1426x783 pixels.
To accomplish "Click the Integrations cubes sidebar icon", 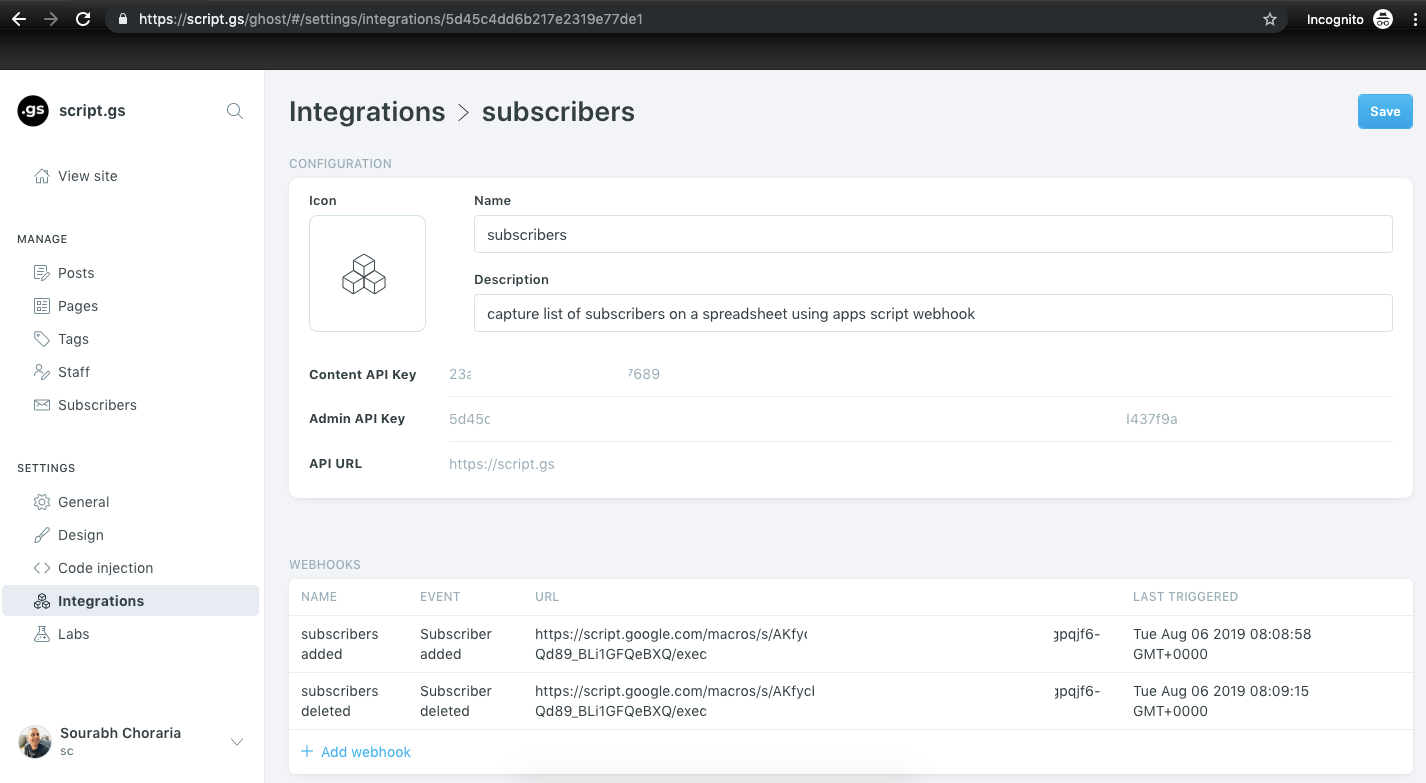I will click(42, 601).
